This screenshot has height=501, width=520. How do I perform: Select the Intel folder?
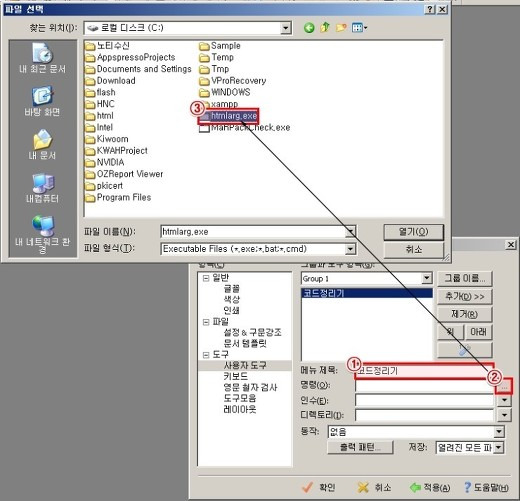[99, 127]
